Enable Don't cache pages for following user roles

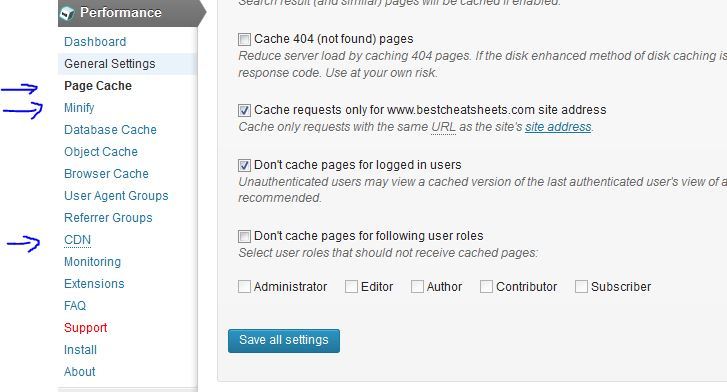click(244, 236)
